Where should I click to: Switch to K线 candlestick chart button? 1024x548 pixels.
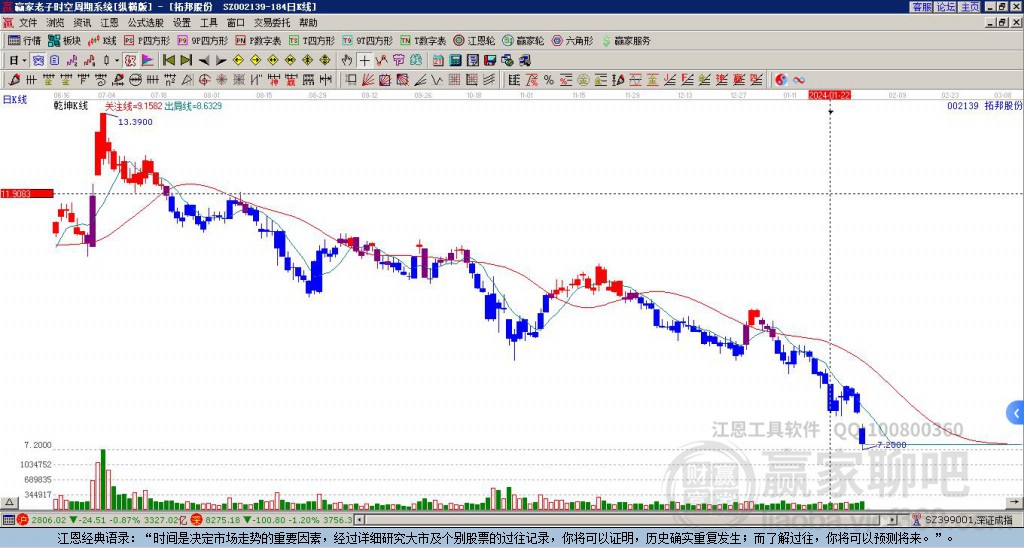(x=102, y=40)
